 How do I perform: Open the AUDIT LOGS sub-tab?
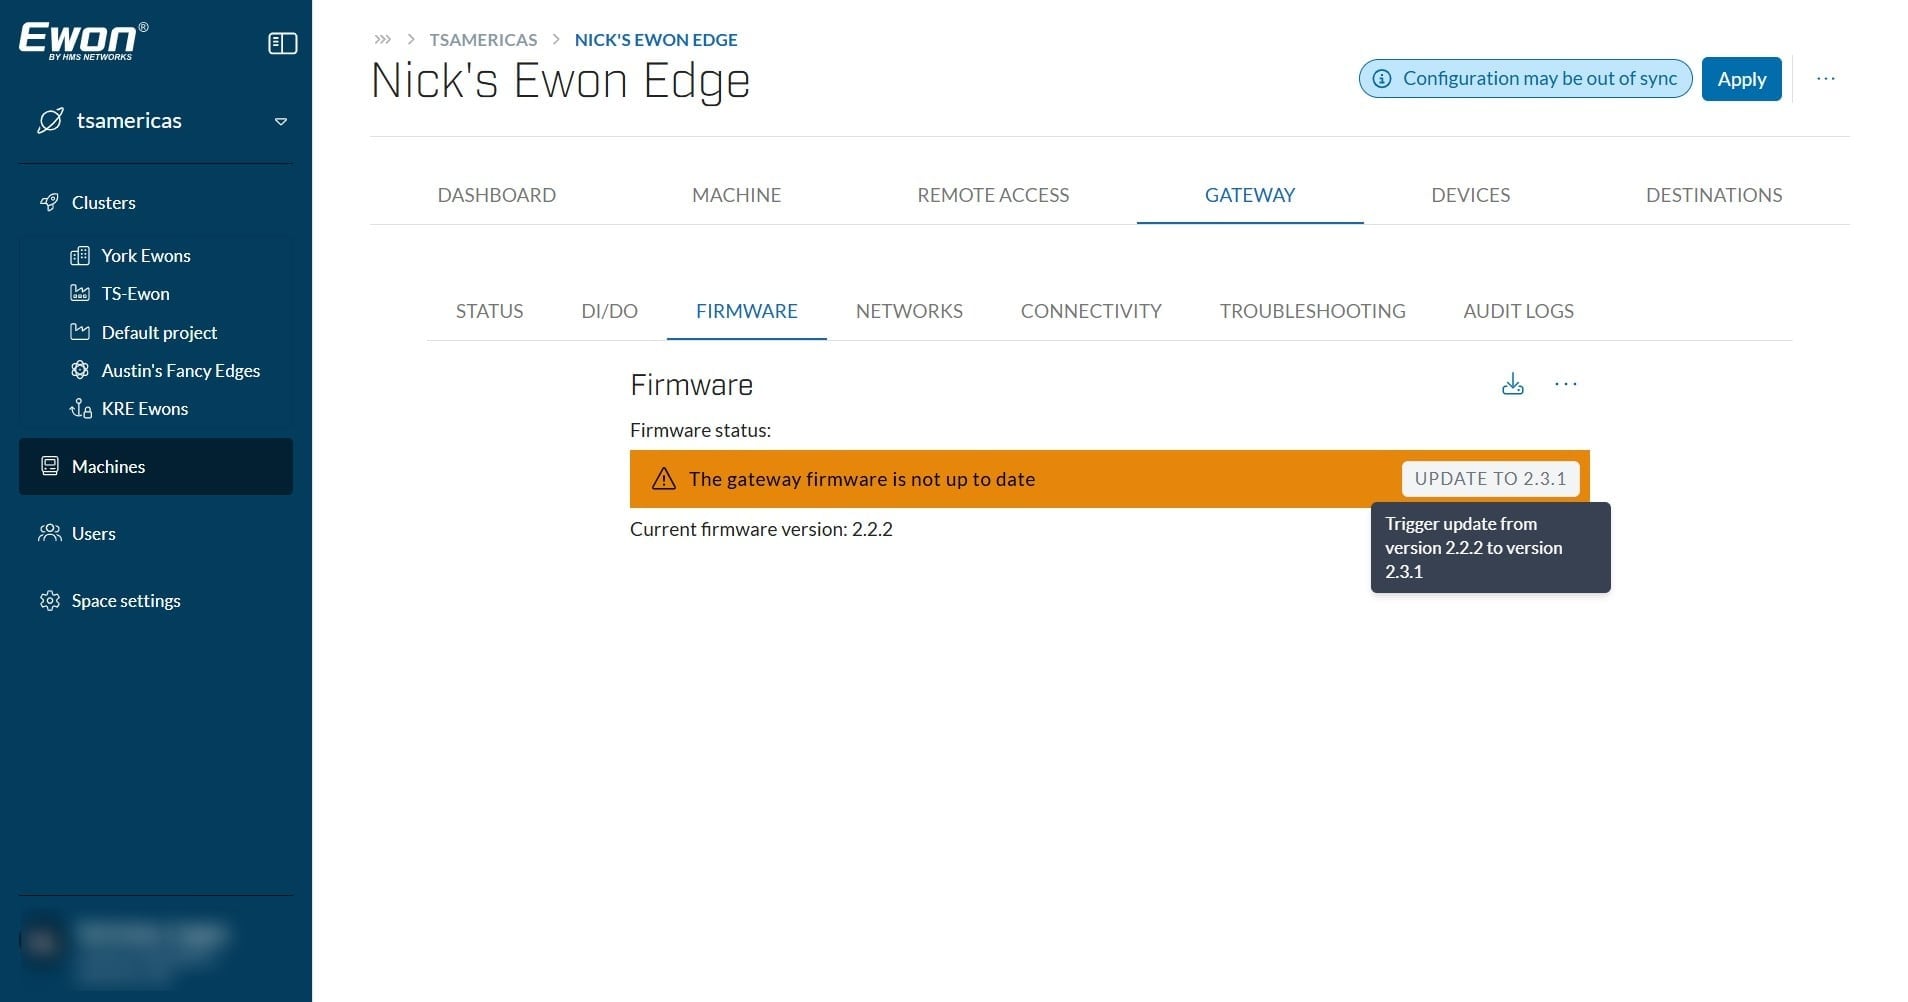(1518, 311)
